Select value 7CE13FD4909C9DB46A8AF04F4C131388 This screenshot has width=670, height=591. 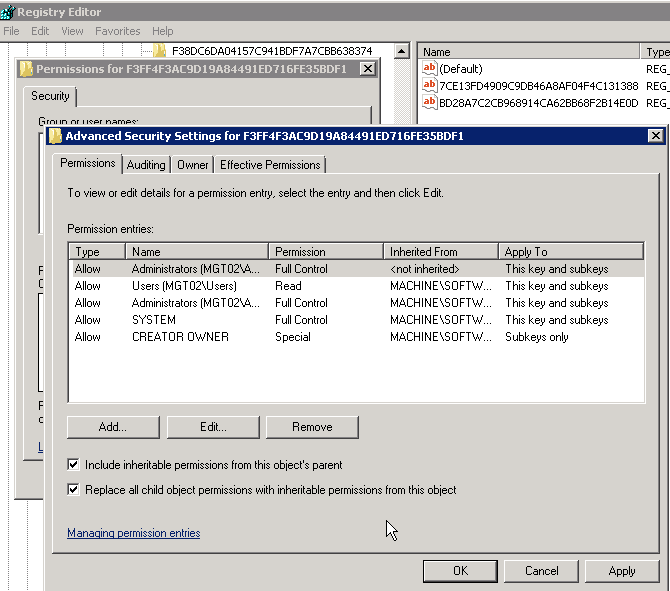pos(538,86)
